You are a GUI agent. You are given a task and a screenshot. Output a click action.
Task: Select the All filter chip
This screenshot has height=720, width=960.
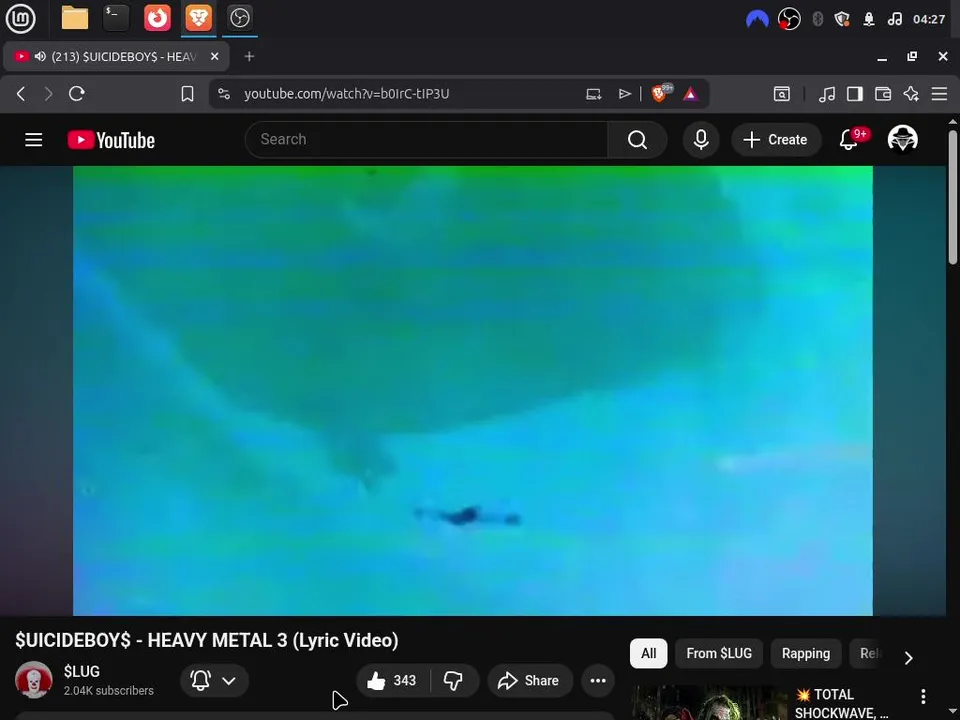(648, 653)
